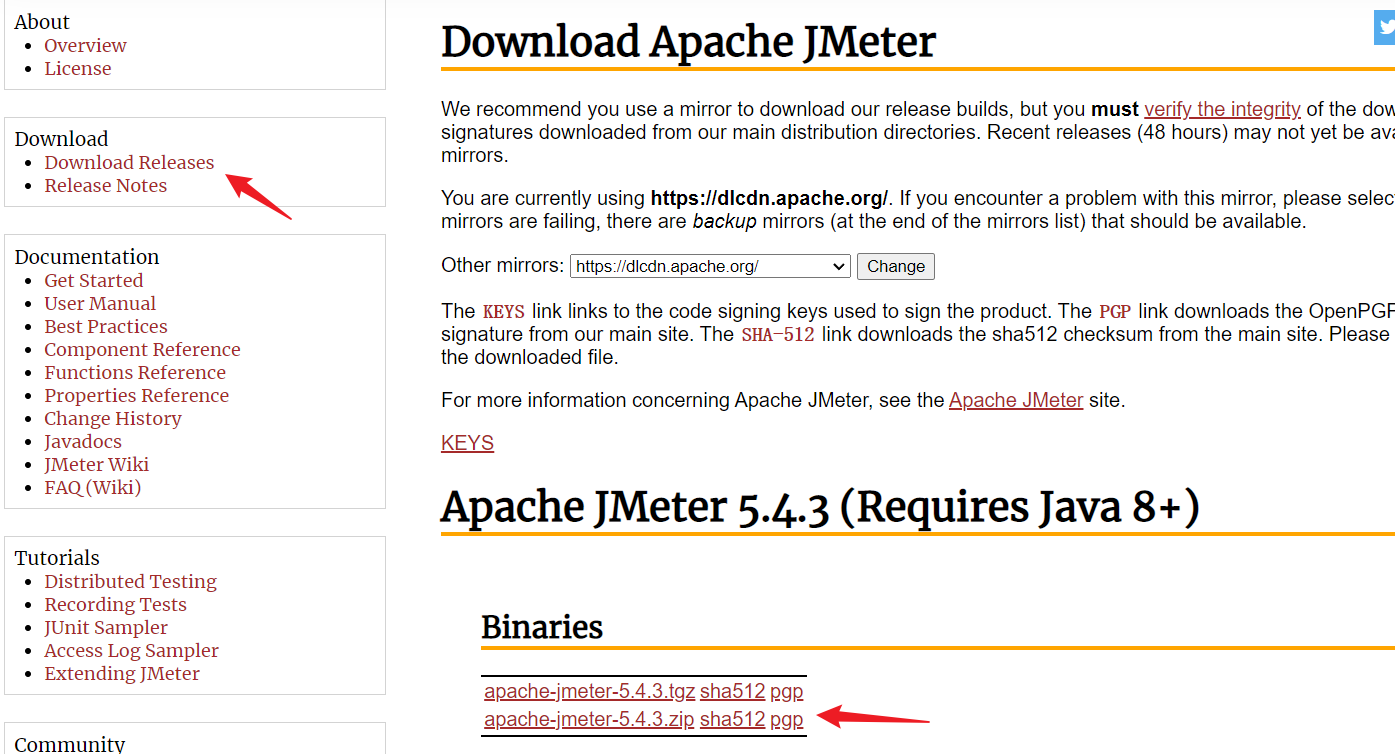The height and width of the screenshot is (754, 1395).
Task: Open the Properties Reference link
Action: 136,395
